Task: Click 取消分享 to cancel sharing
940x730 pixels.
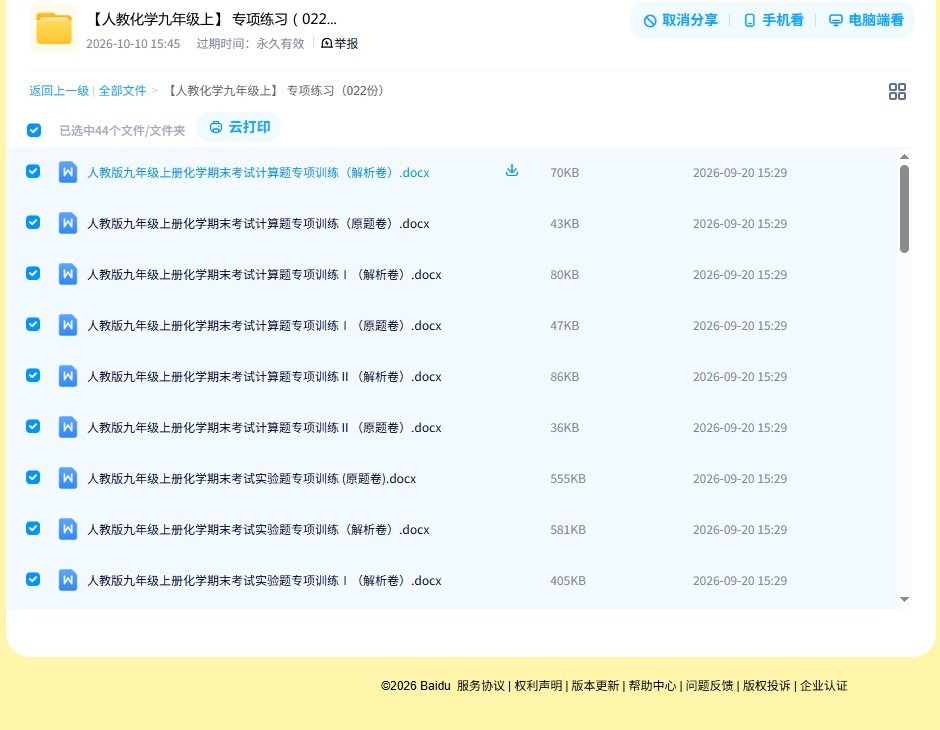Action: click(680, 20)
